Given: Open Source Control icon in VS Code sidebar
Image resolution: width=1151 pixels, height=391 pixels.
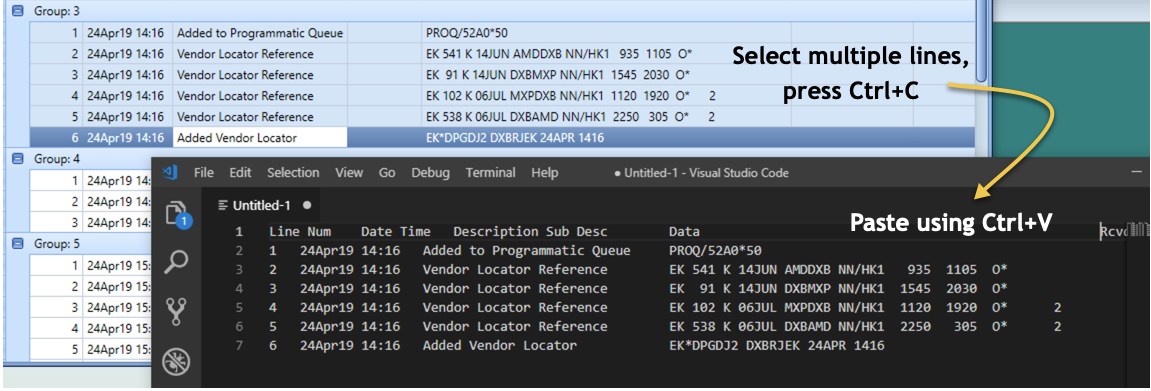Looking at the screenshot, I should tap(176, 310).
